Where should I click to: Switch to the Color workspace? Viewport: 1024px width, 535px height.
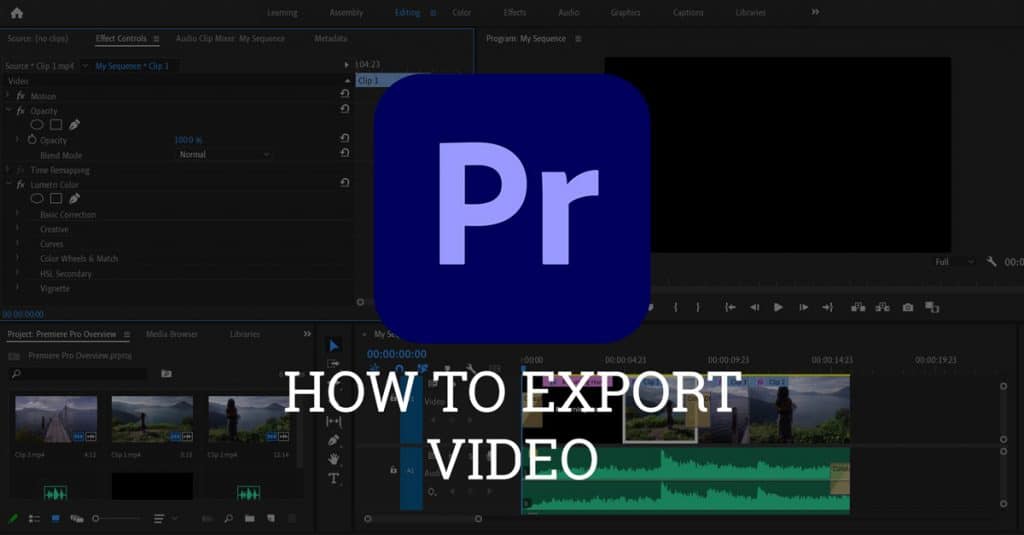coord(462,12)
